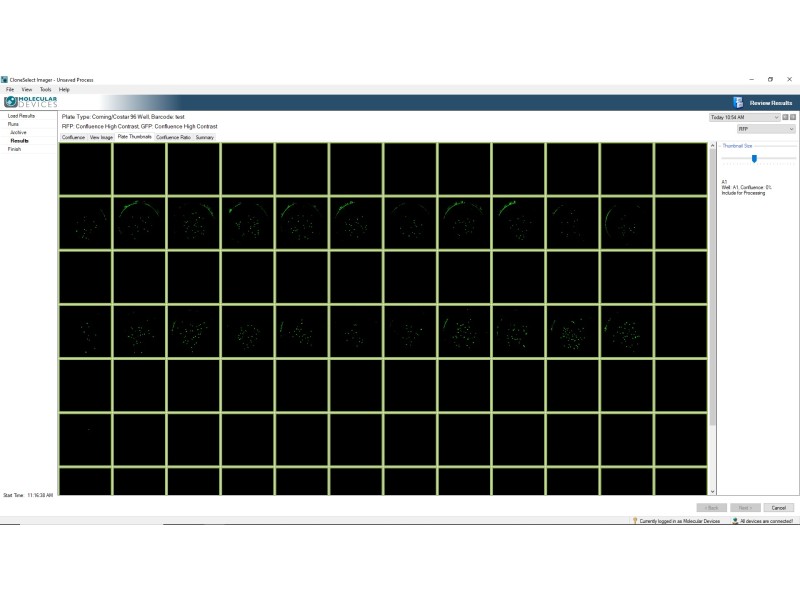The height and width of the screenshot is (600, 800).
Task: Open the 'Today 10:54 AM' timepoint dropdown
Action: [744, 117]
